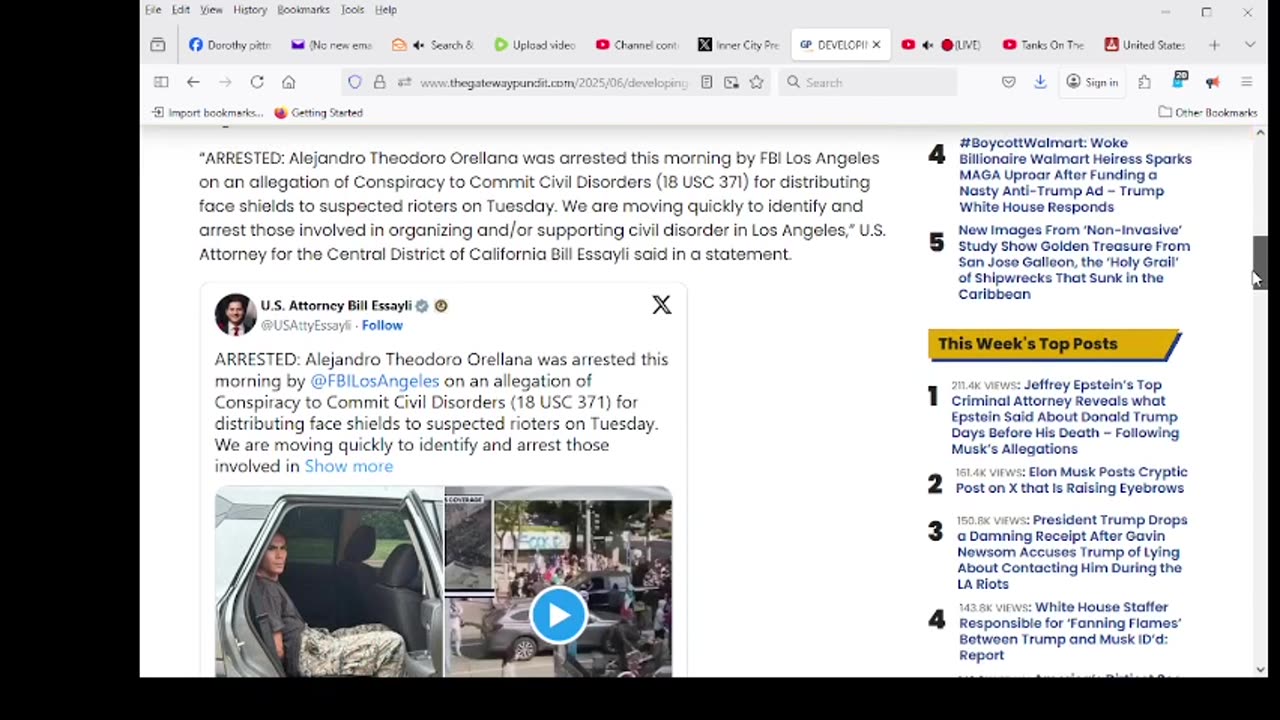Viewport: 1280px width, 720px height.
Task: Open the Edit menu
Action: [x=181, y=10]
